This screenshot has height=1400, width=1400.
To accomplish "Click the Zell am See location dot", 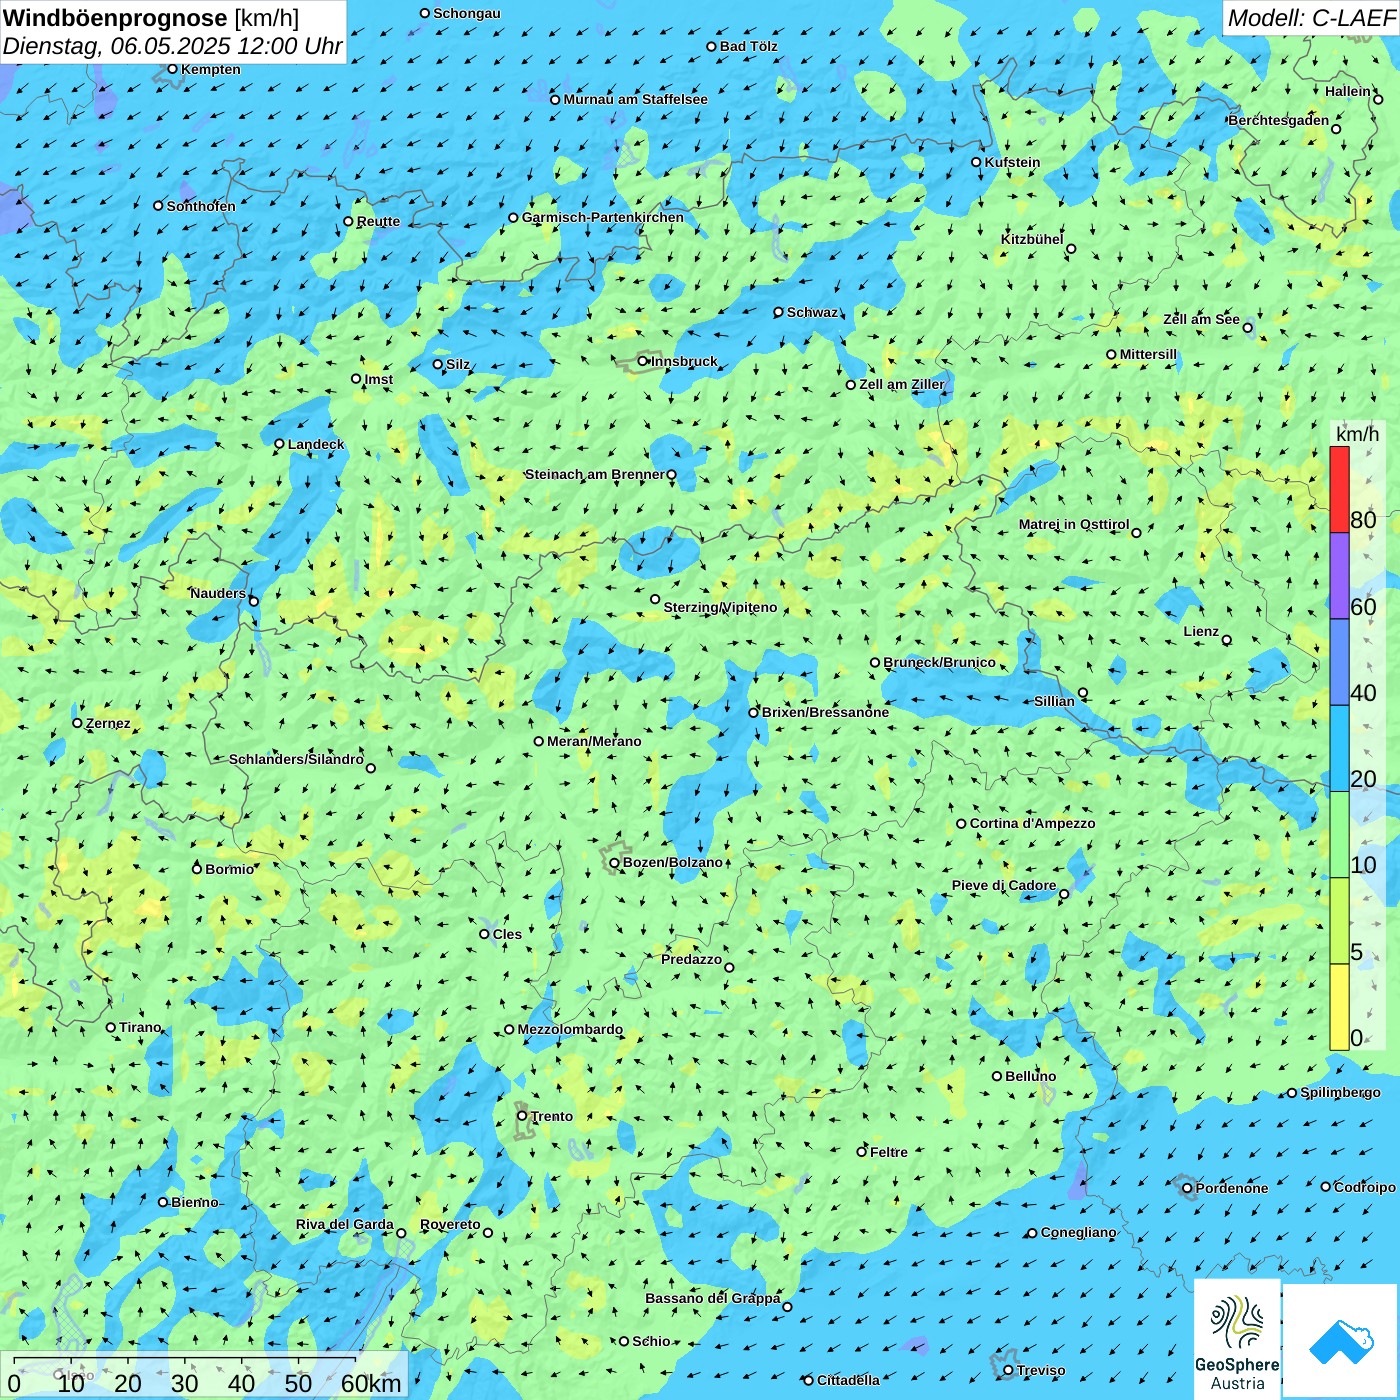I will click(1247, 328).
